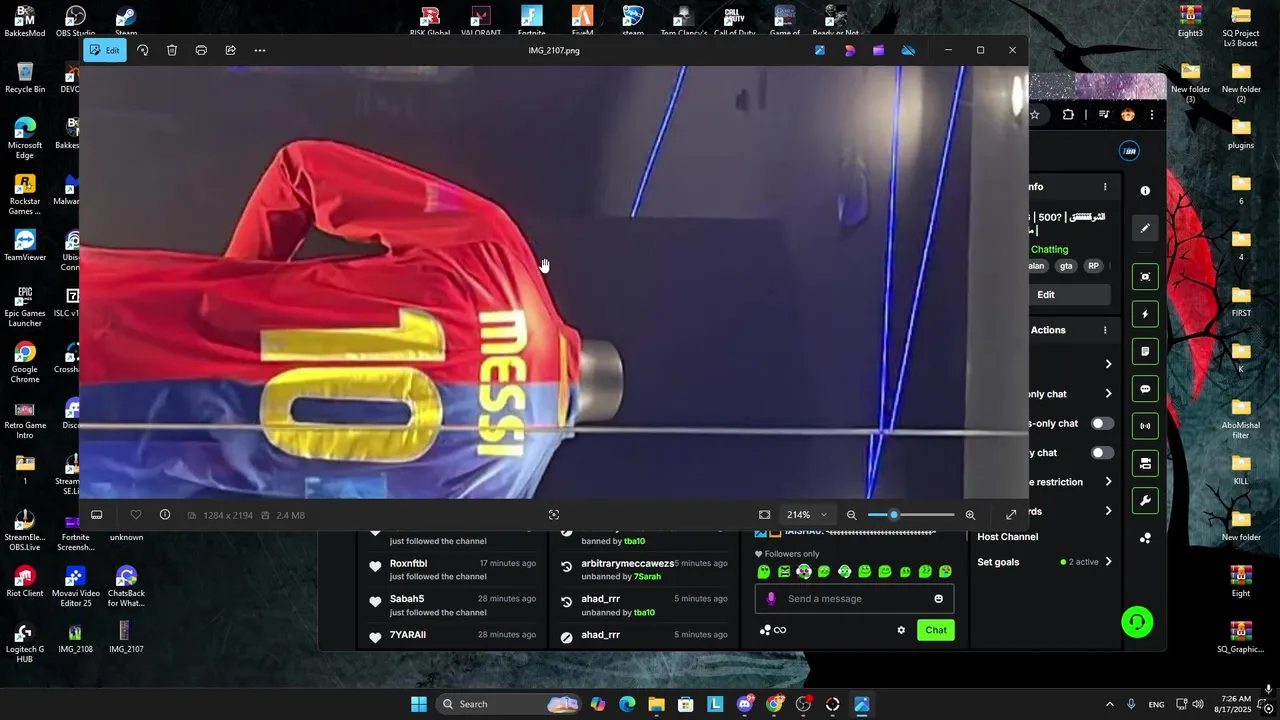
Task: Open the three-dot See more menu in Photos
Action: tap(260, 50)
